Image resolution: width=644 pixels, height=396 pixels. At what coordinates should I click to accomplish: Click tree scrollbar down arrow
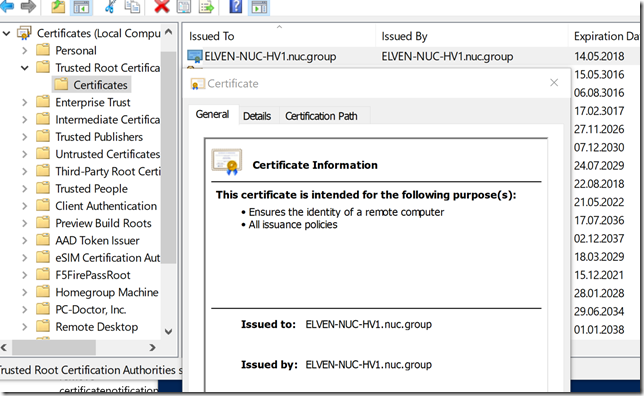point(168,331)
